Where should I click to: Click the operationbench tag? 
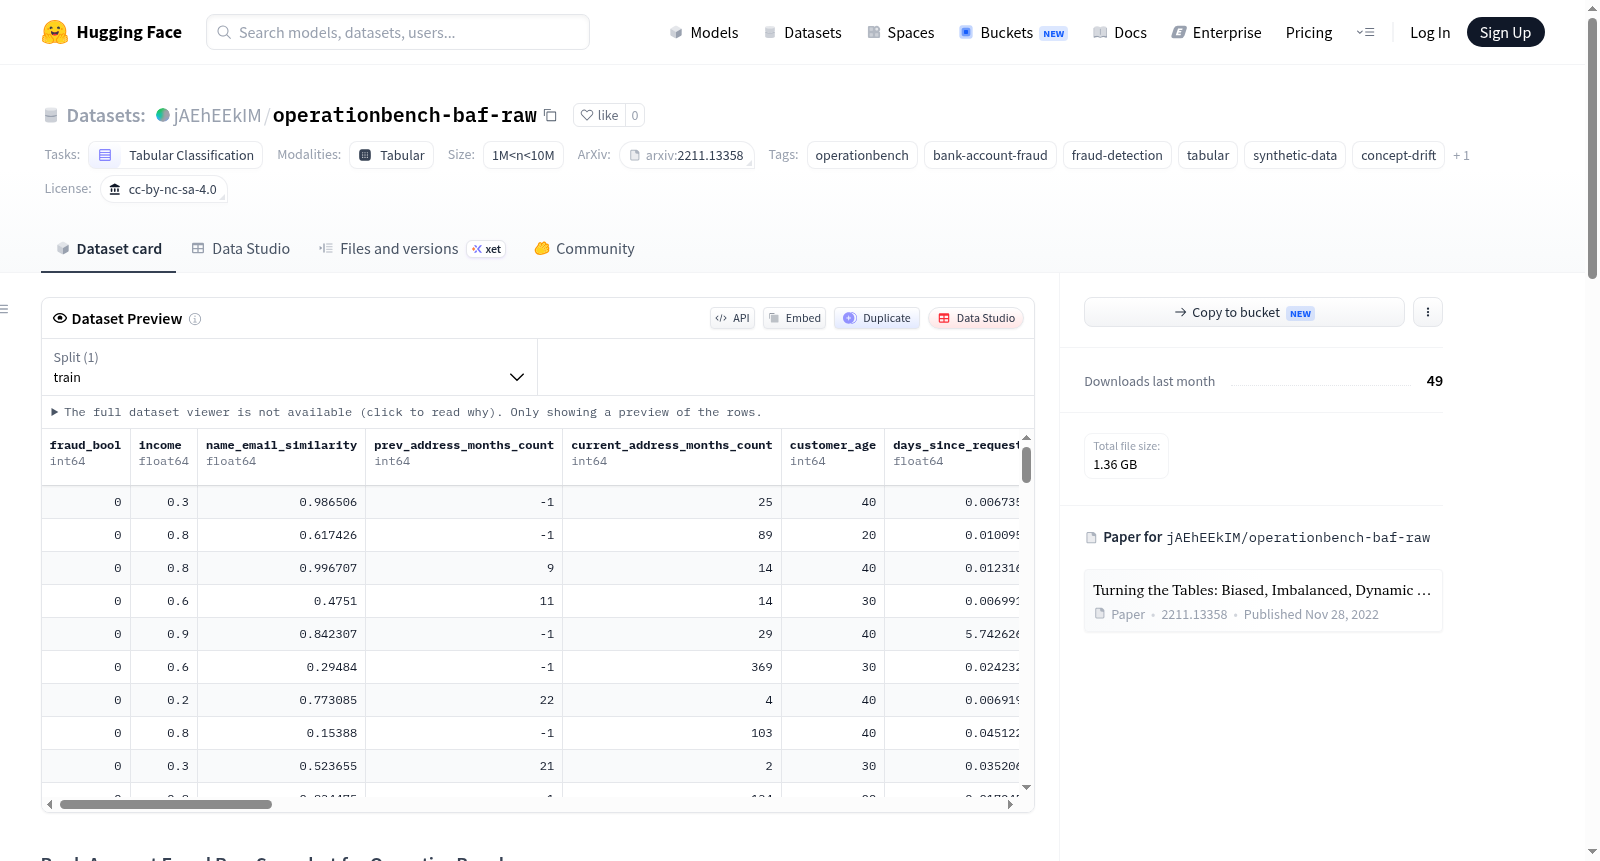coord(862,155)
